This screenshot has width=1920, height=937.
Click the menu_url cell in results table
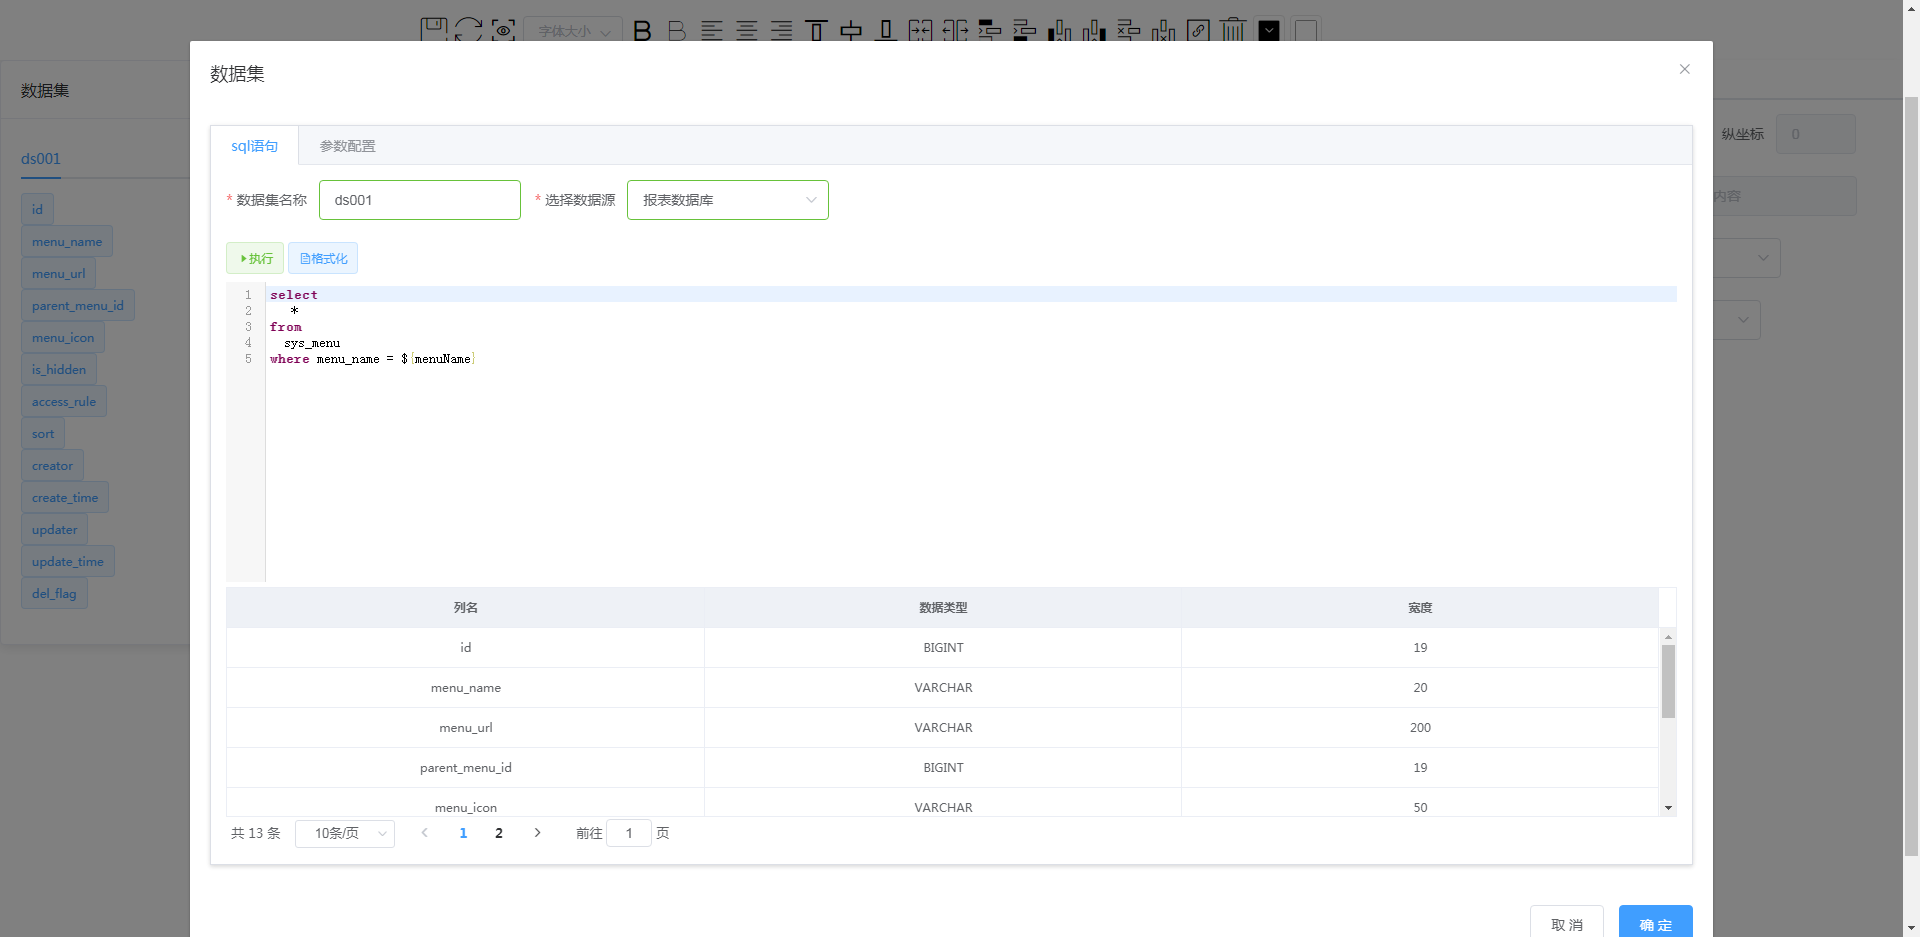pos(466,728)
